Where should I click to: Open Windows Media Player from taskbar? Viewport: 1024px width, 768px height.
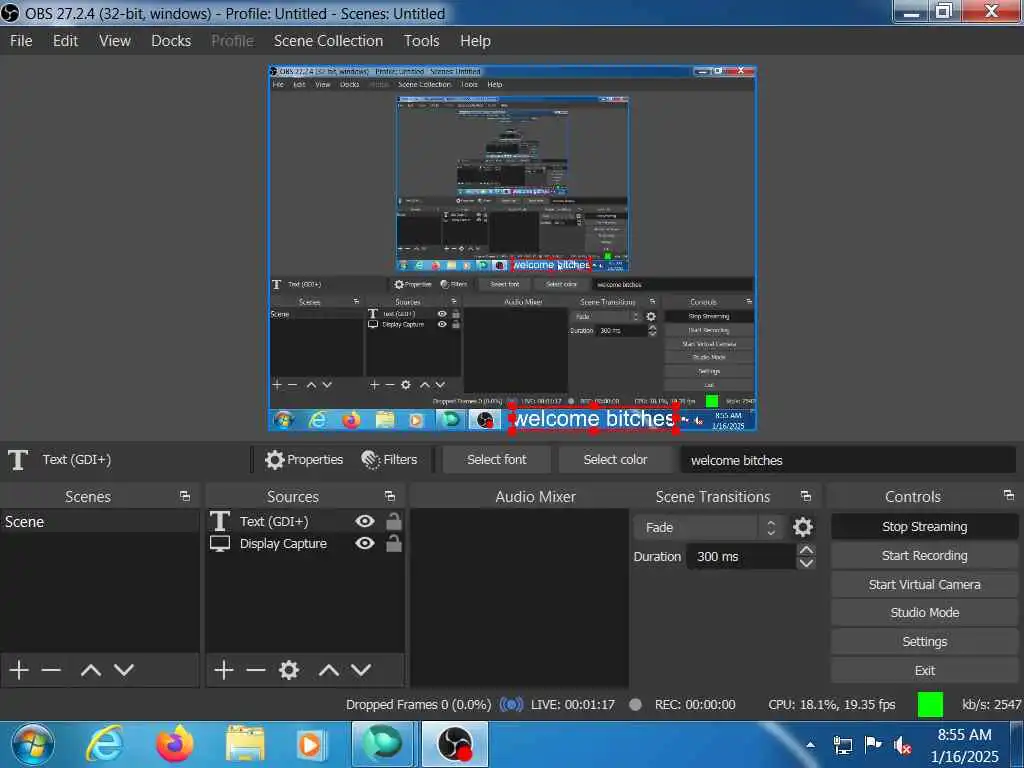coord(311,744)
